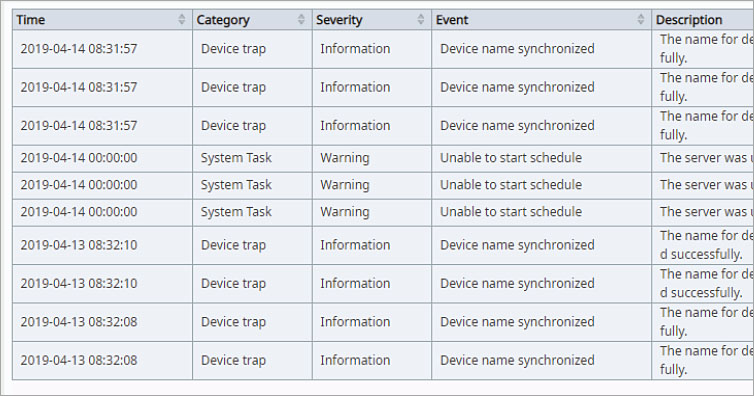Image resolution: width=754 pixels, height=396 pixels.
Task: Select the Time column header
Action: click(102, 20)
